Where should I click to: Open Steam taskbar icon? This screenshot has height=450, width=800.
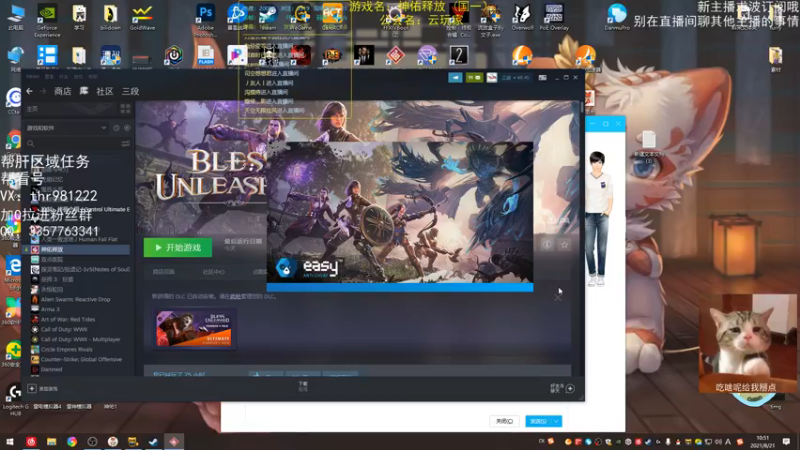(153, 442)
